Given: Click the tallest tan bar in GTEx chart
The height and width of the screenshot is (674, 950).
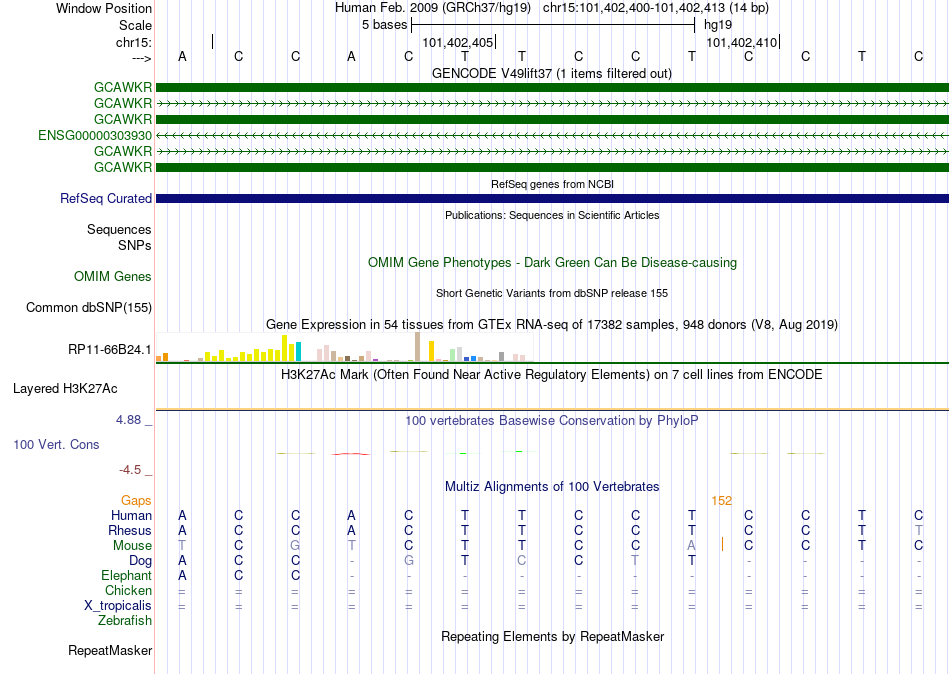Looking at the screenshot, I should [417, 347].
